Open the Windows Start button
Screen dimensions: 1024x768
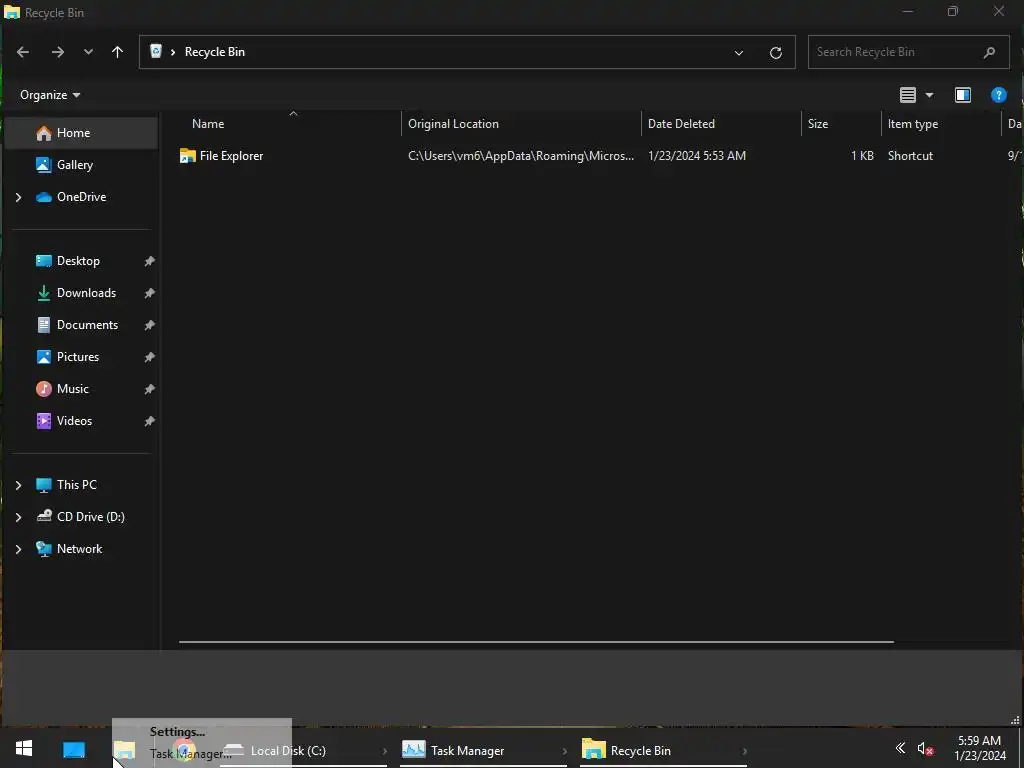pos(24,749)
